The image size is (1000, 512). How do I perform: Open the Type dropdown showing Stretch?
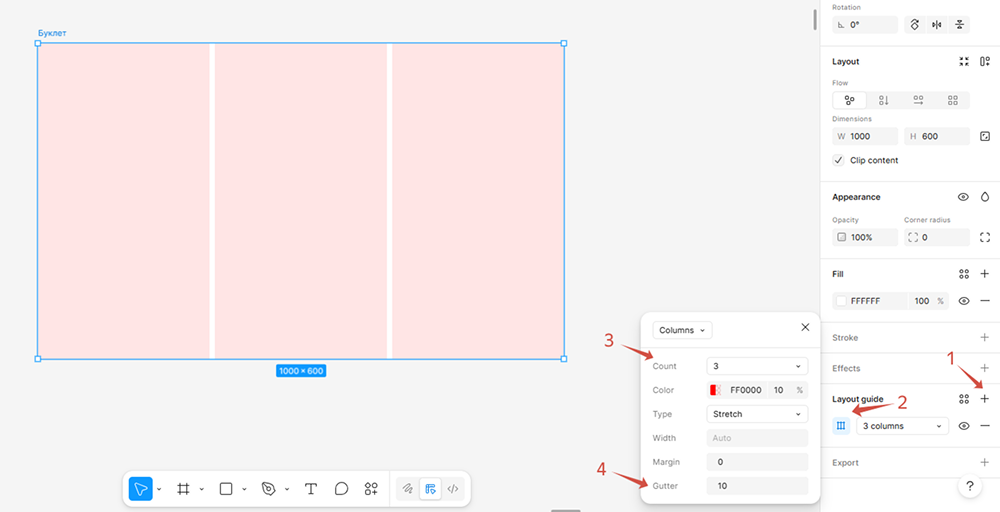pyautogui.click(x=757, y=414)
